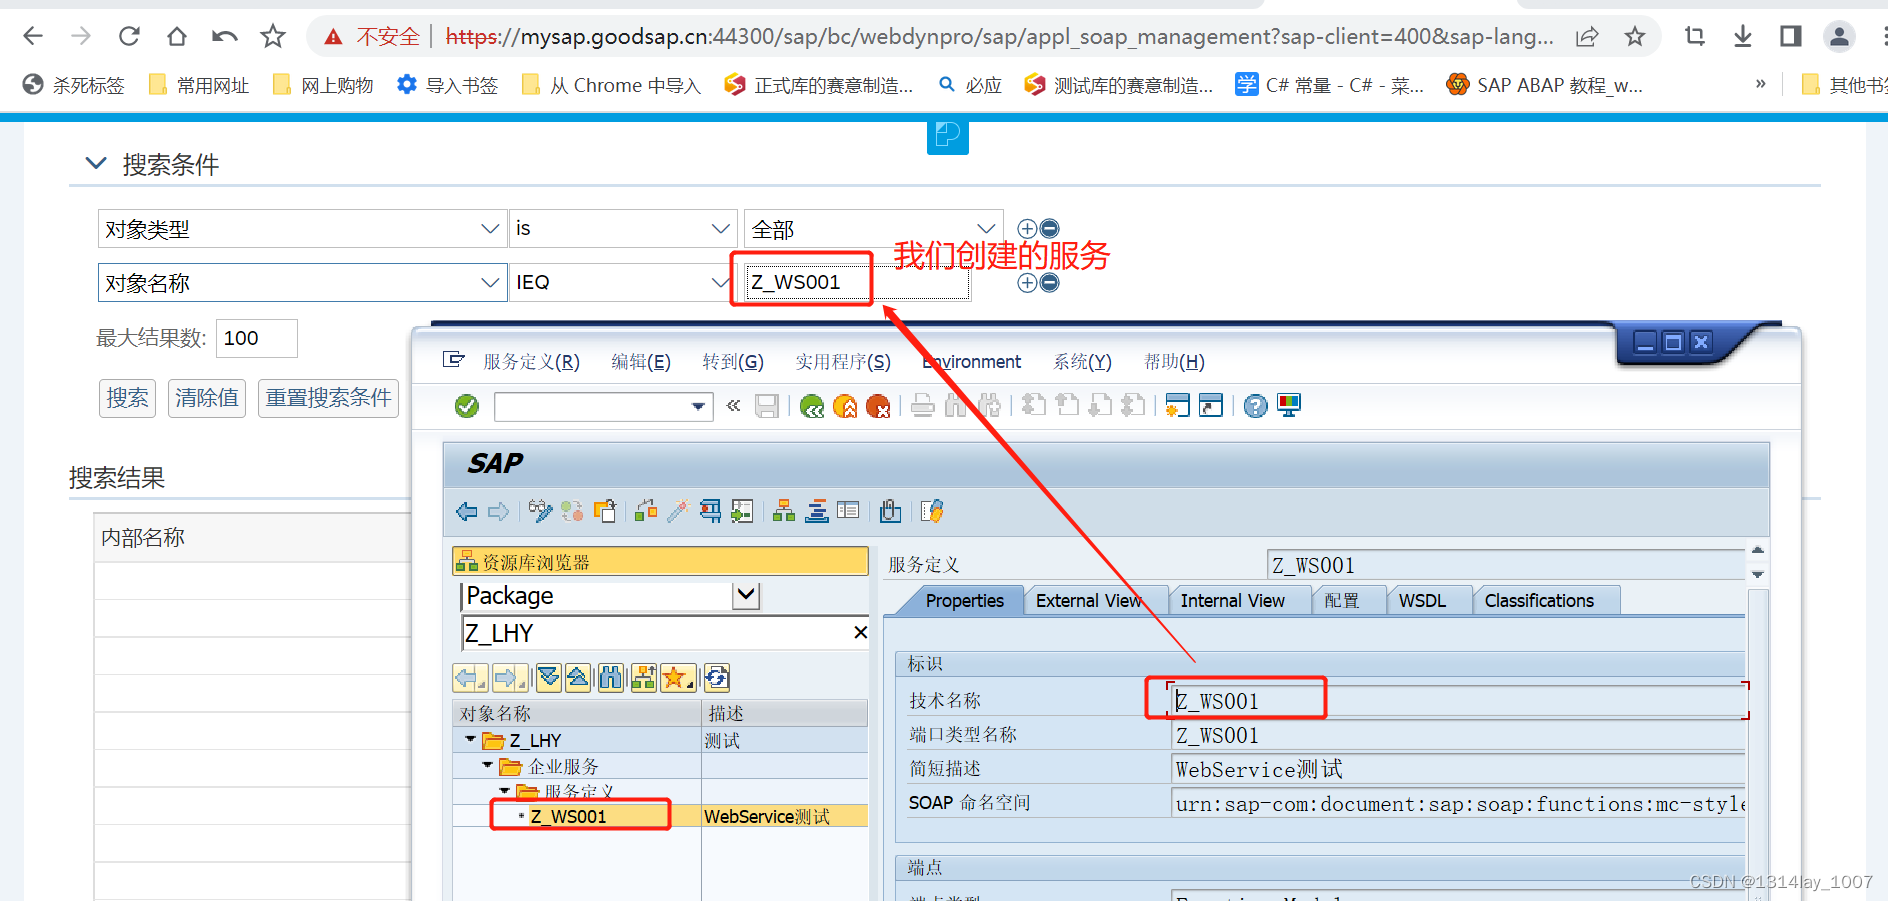Open SAP Help question mark icon
Viewport: 1888px width, 901px height.
tap(1256, 406)
